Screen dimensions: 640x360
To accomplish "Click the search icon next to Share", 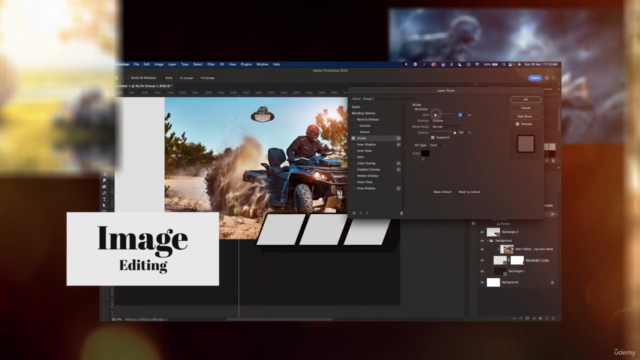I will (x=547, y=78).
